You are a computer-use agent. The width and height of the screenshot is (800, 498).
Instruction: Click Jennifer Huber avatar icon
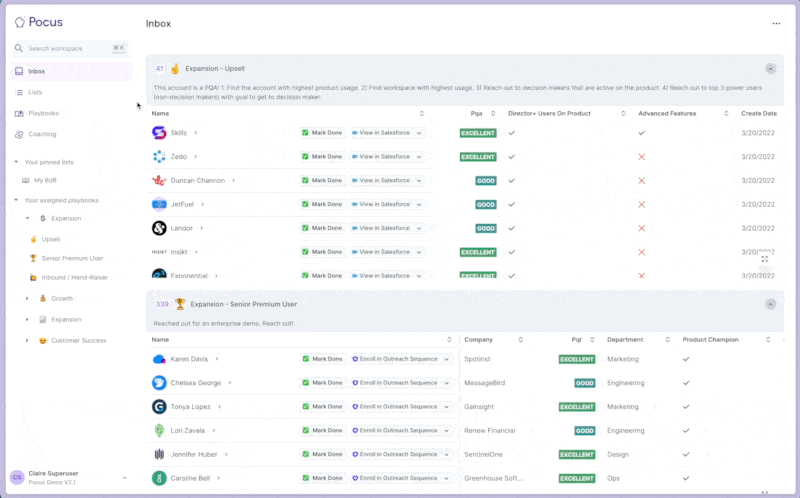click(159, 454)
